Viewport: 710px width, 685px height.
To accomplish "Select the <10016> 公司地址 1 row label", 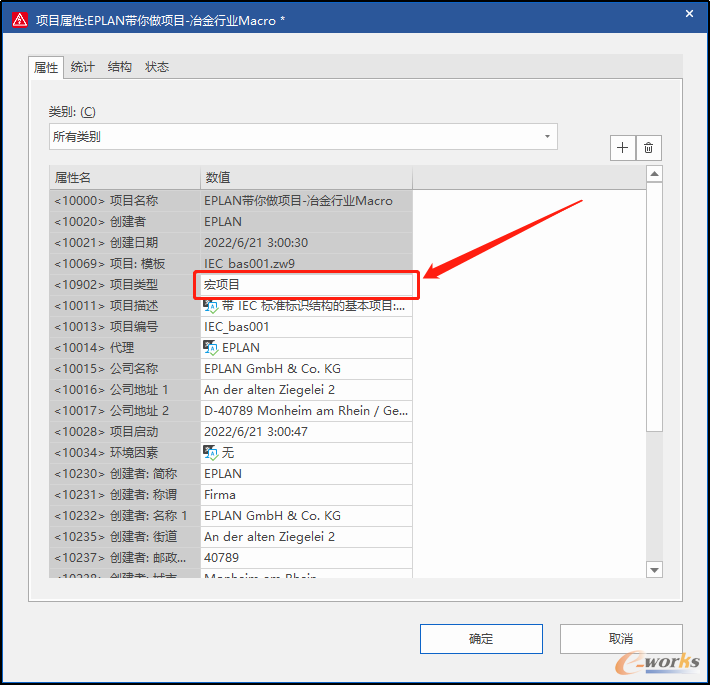I will coord(125,390).
